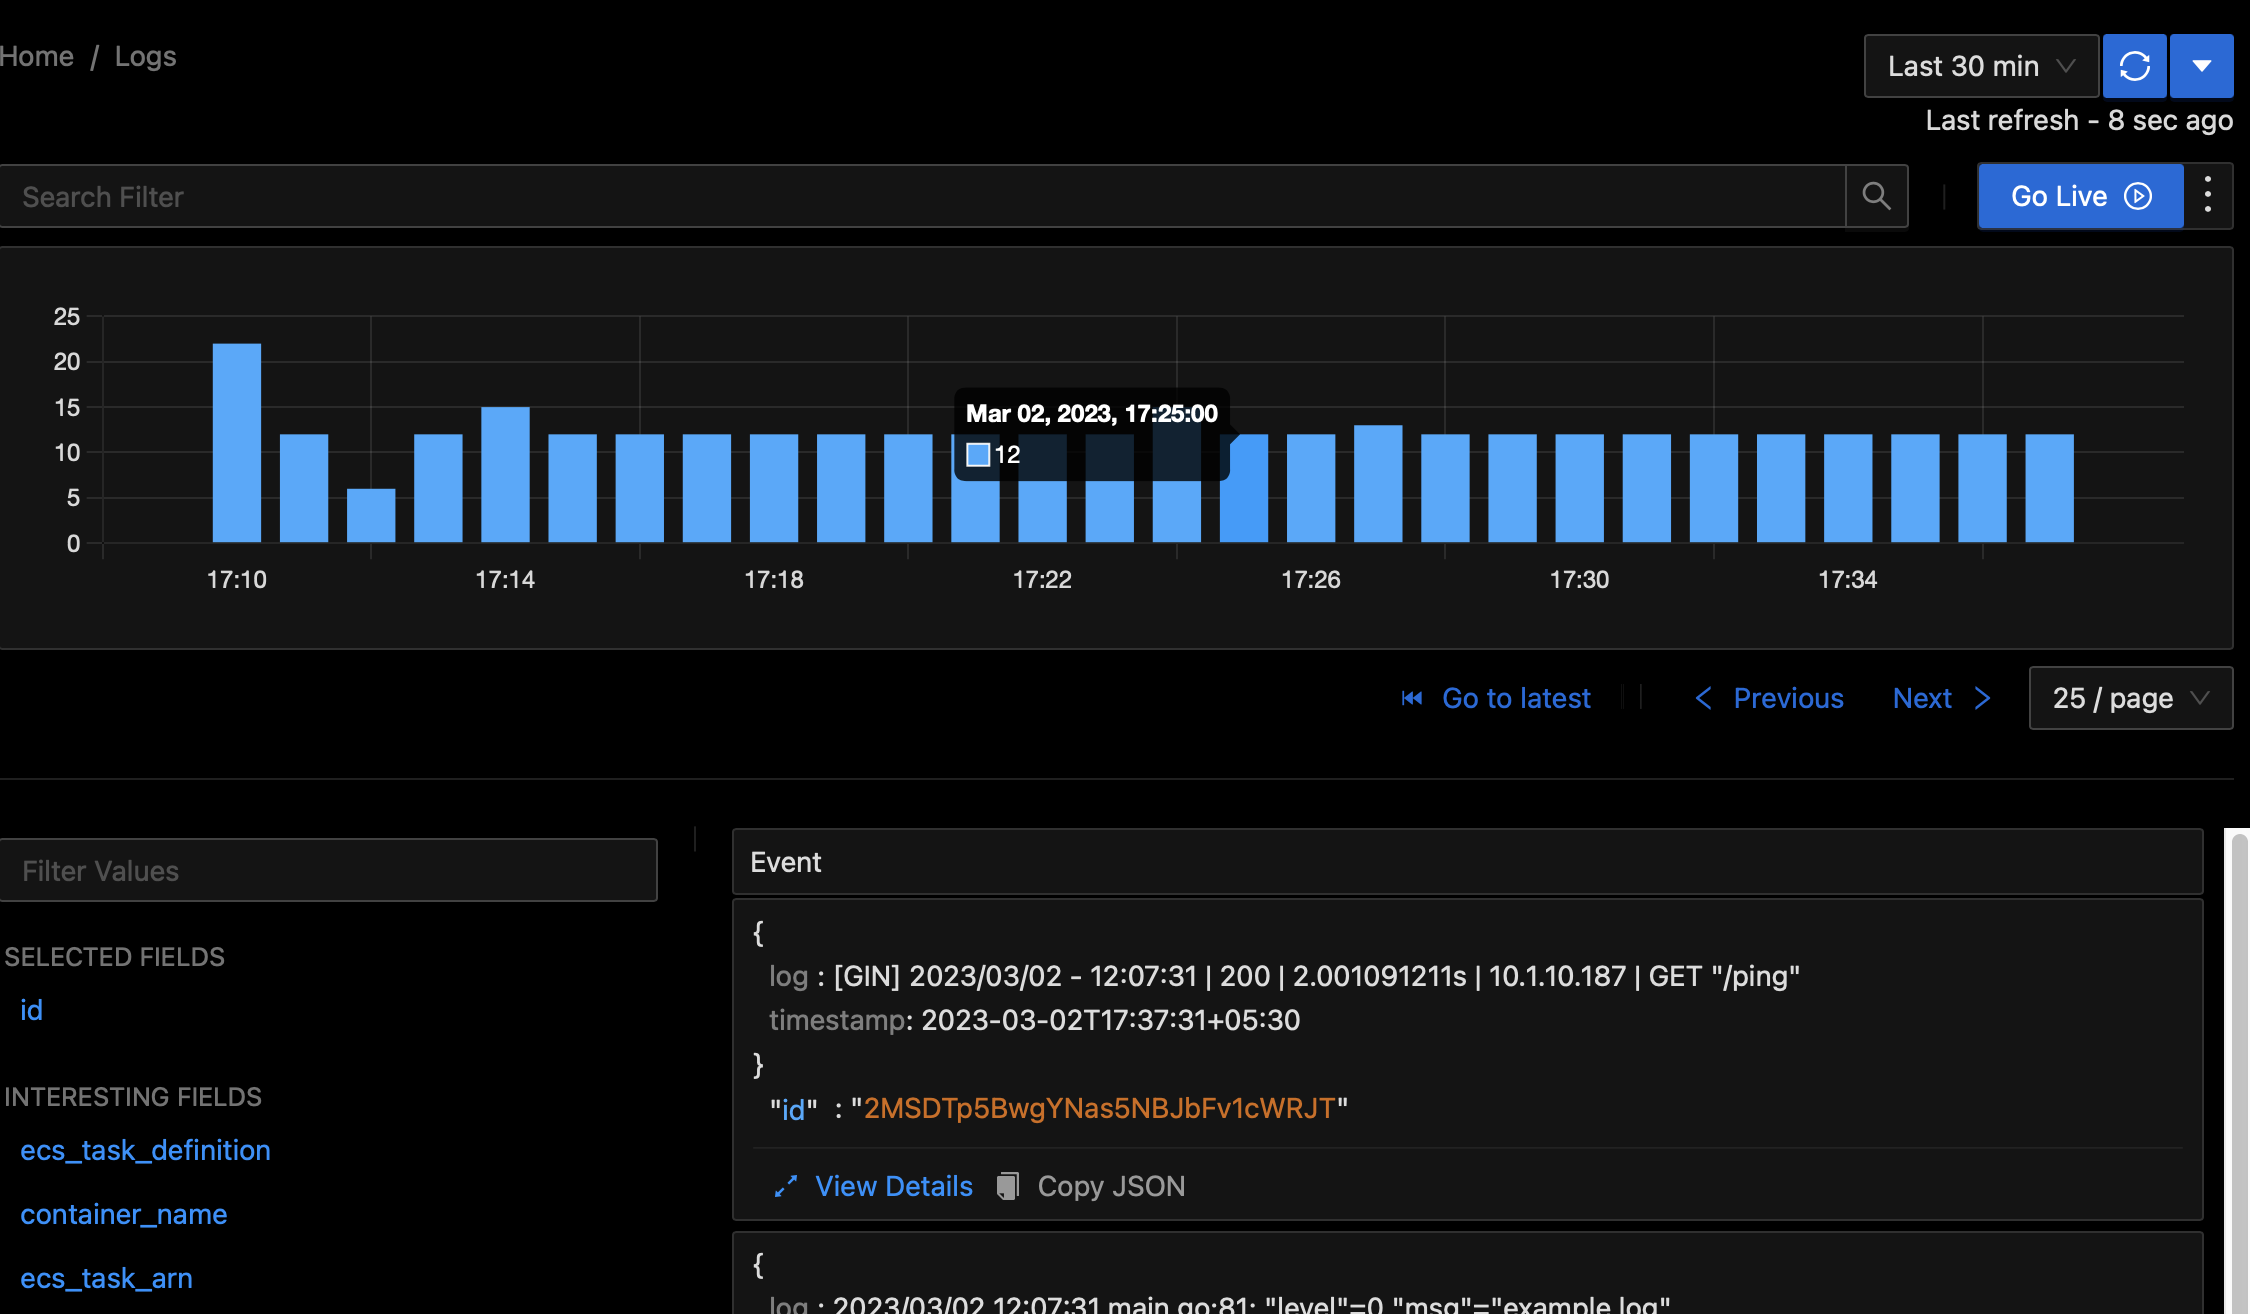
Task: Click the search magnifier icon
Action: coord(1876,196)
